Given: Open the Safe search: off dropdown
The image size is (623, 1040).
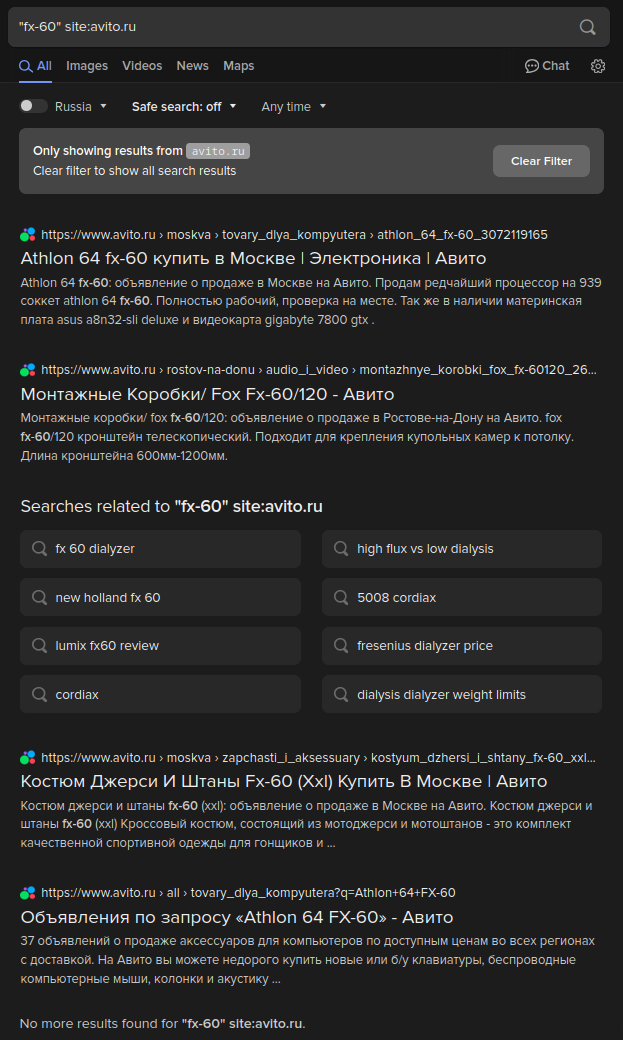Looking at the screenshot, I should click(184, 107).
